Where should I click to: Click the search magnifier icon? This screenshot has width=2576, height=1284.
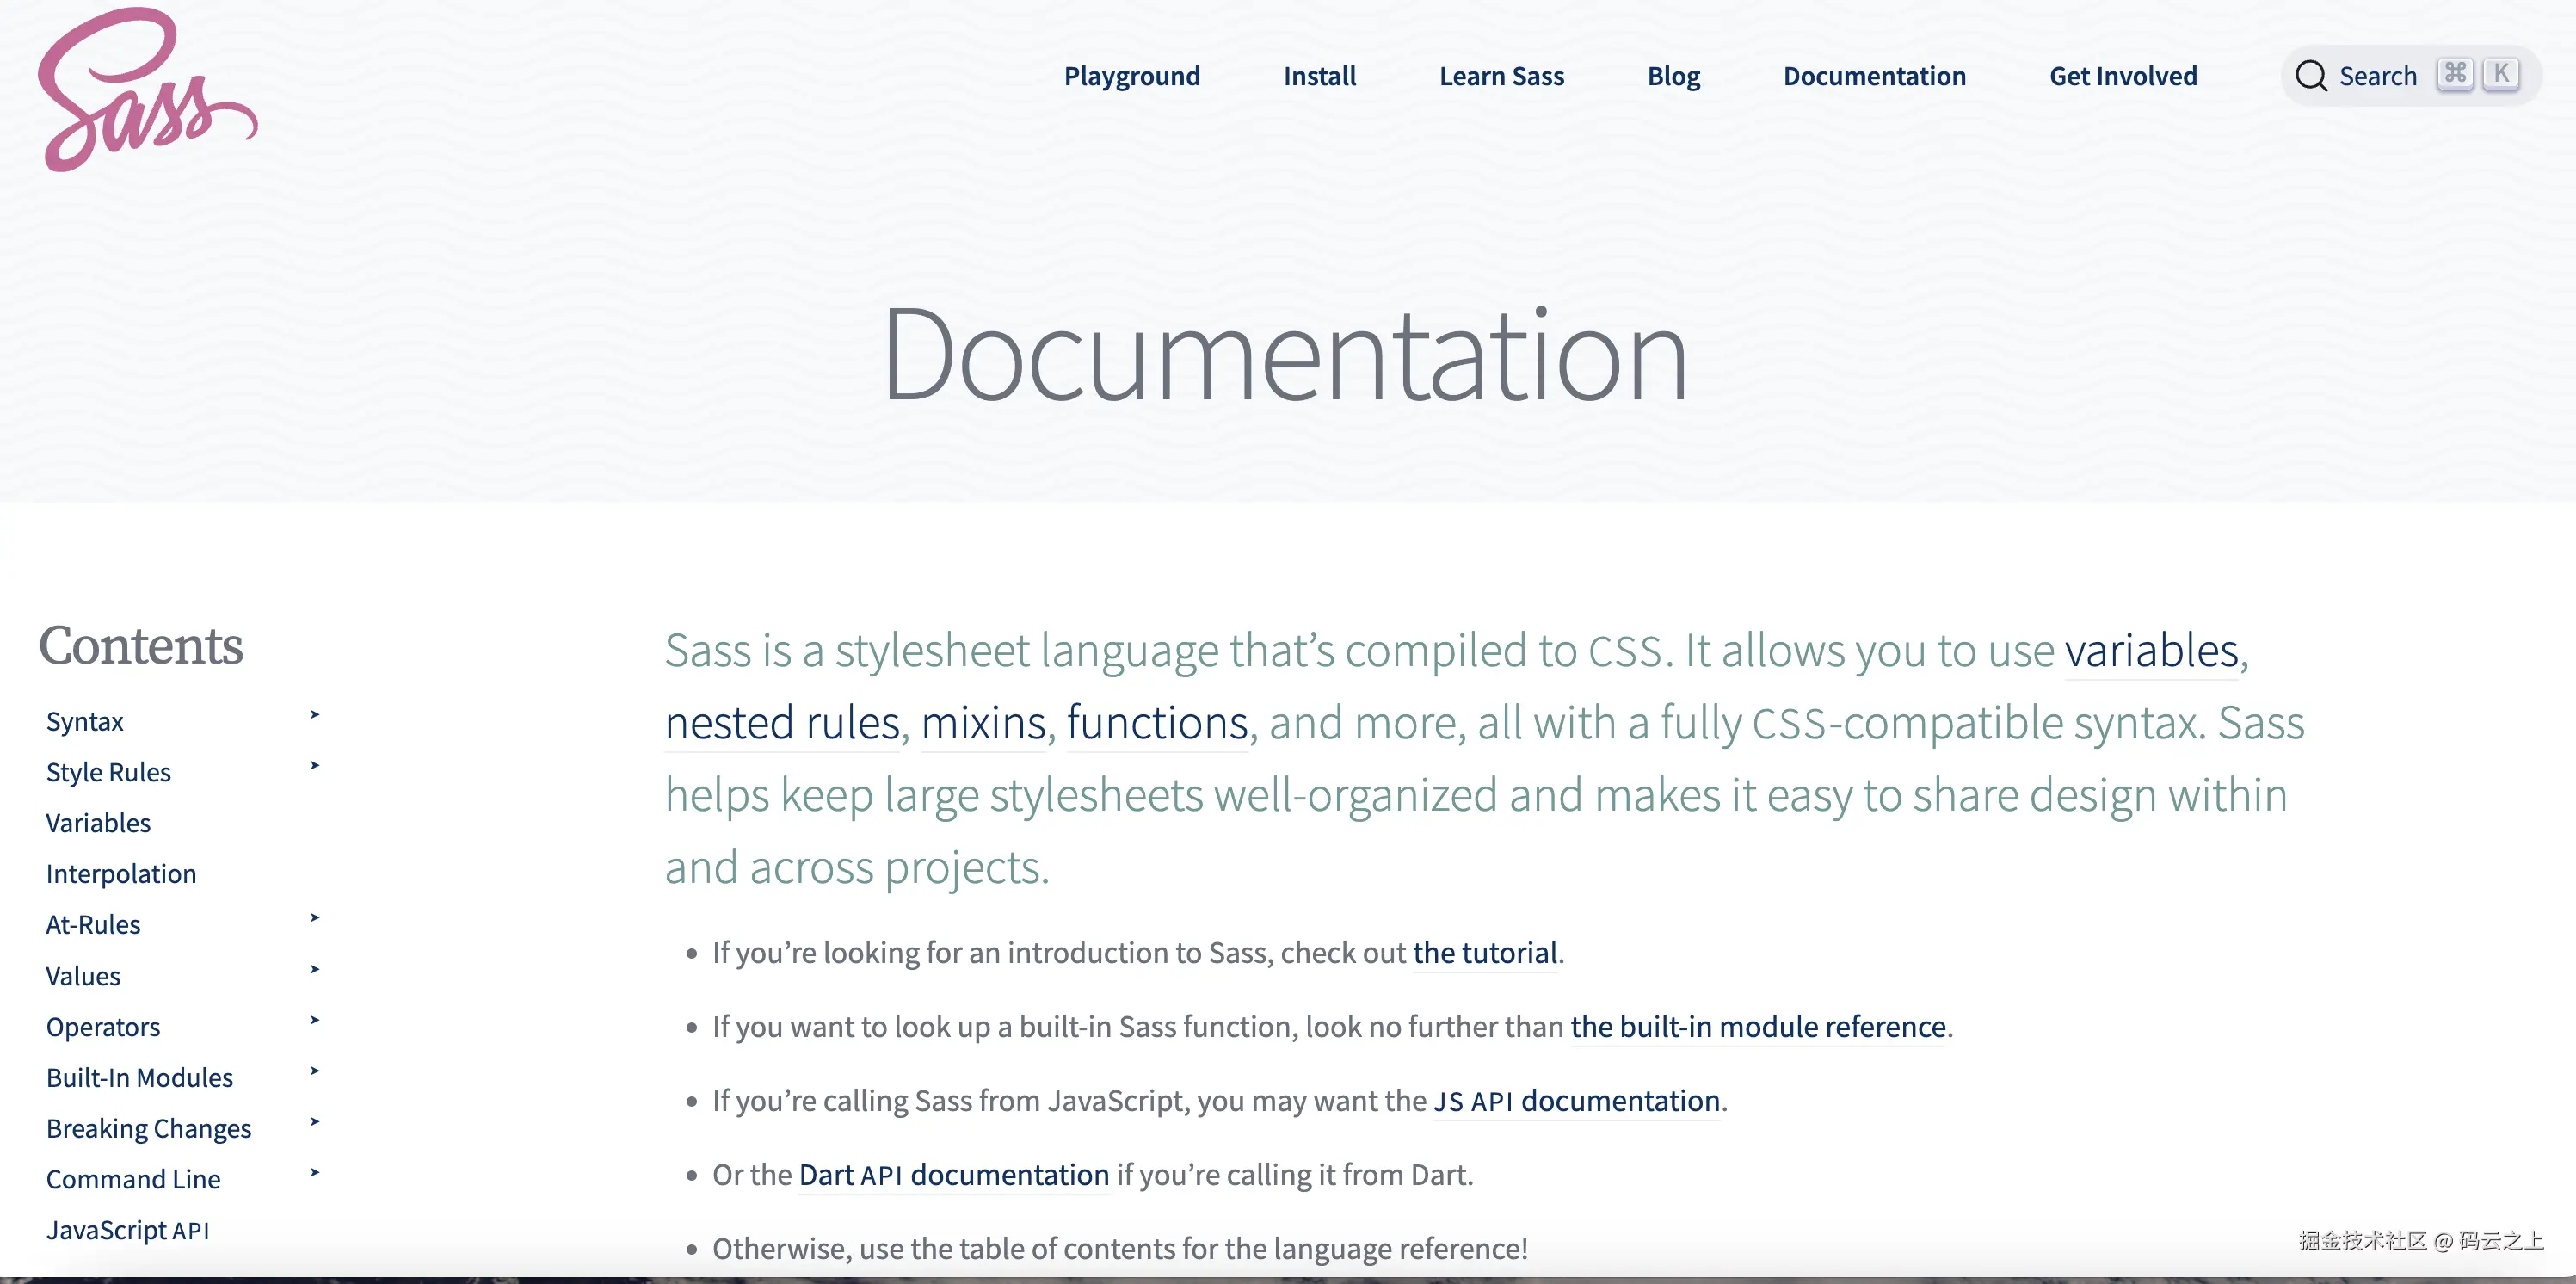tap(2310, 76)
